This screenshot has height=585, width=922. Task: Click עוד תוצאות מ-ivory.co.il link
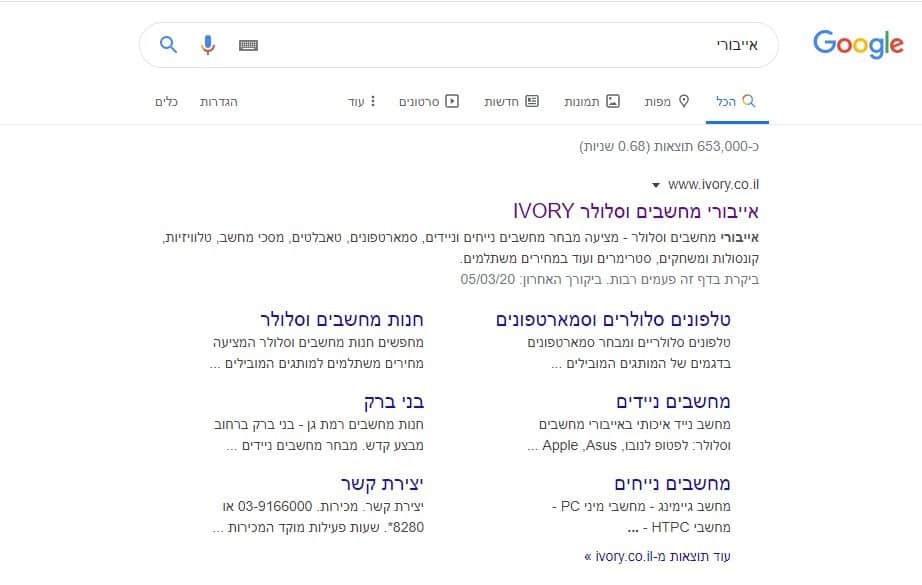(x=657, y=556)
